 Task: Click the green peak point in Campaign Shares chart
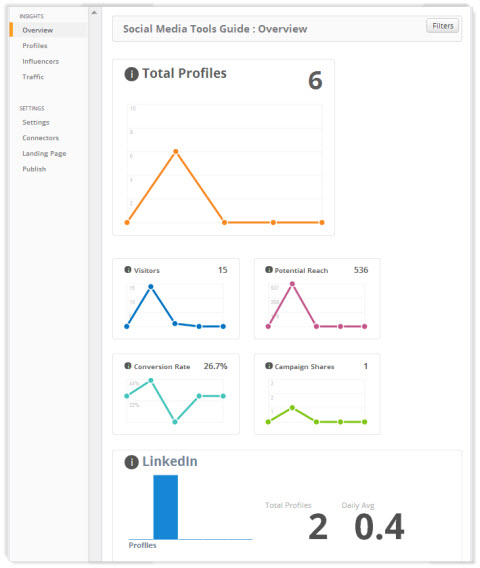click(292, 408)
